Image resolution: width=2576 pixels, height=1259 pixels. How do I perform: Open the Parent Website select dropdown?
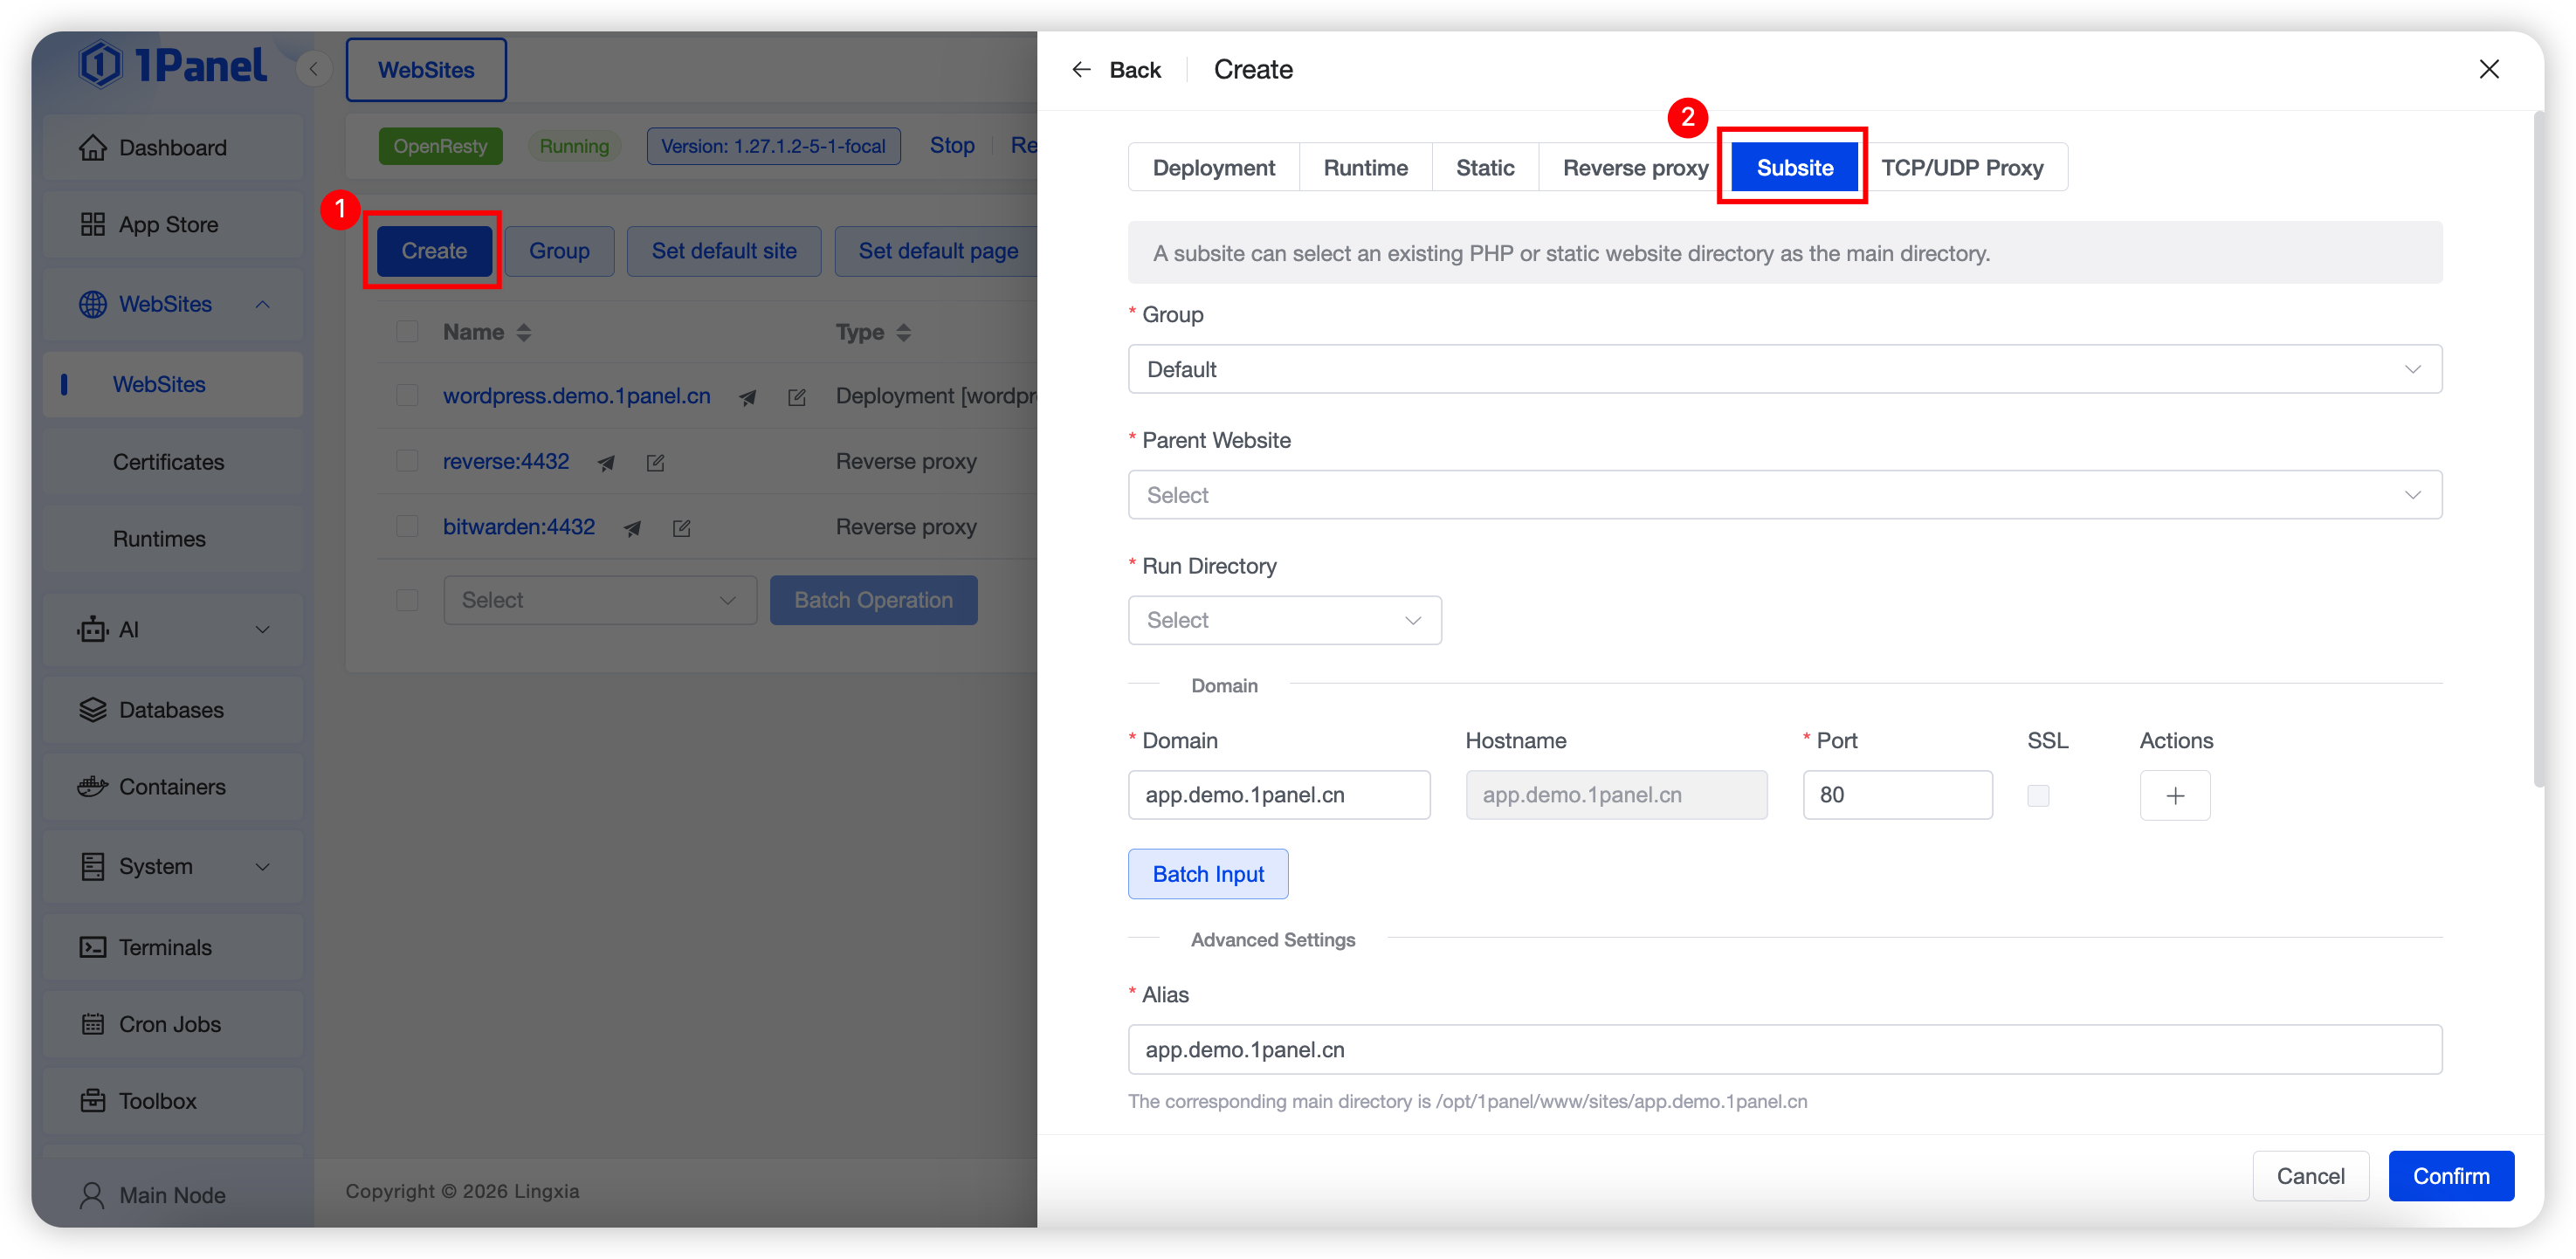1784,496
